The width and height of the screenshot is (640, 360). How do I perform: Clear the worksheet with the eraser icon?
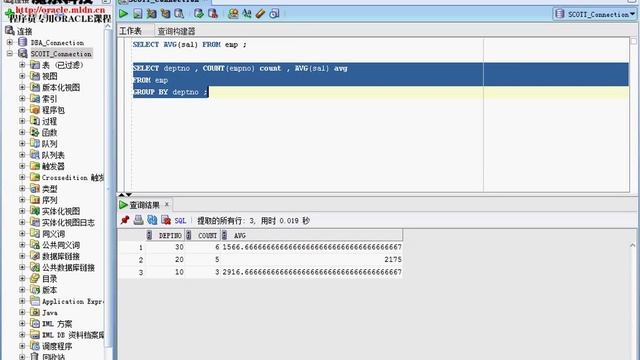coord(260,14)
